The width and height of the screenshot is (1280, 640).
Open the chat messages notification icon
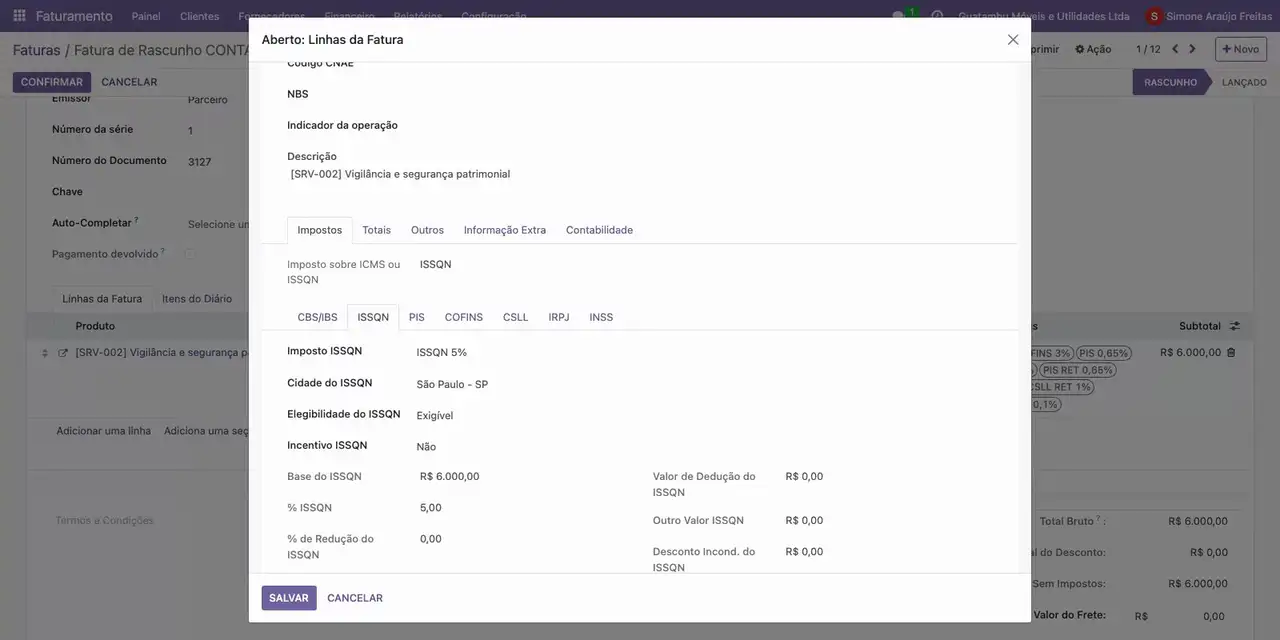pos(899,16)
